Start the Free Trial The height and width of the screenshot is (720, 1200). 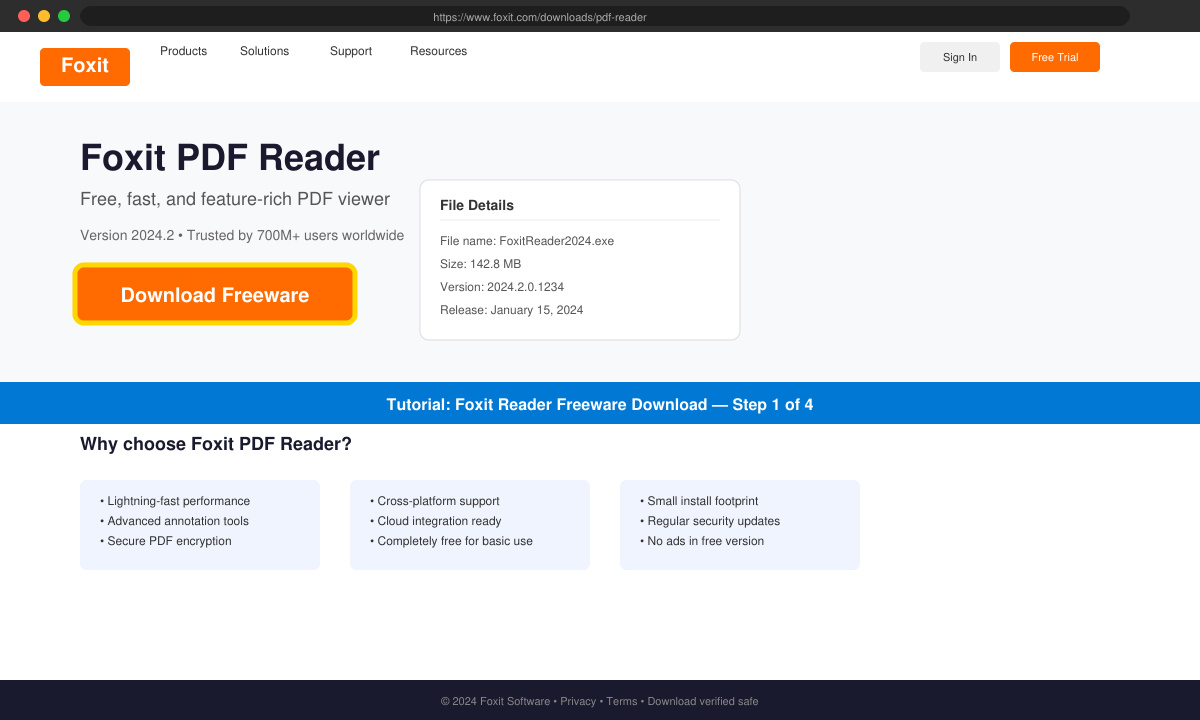[1055, 57]
